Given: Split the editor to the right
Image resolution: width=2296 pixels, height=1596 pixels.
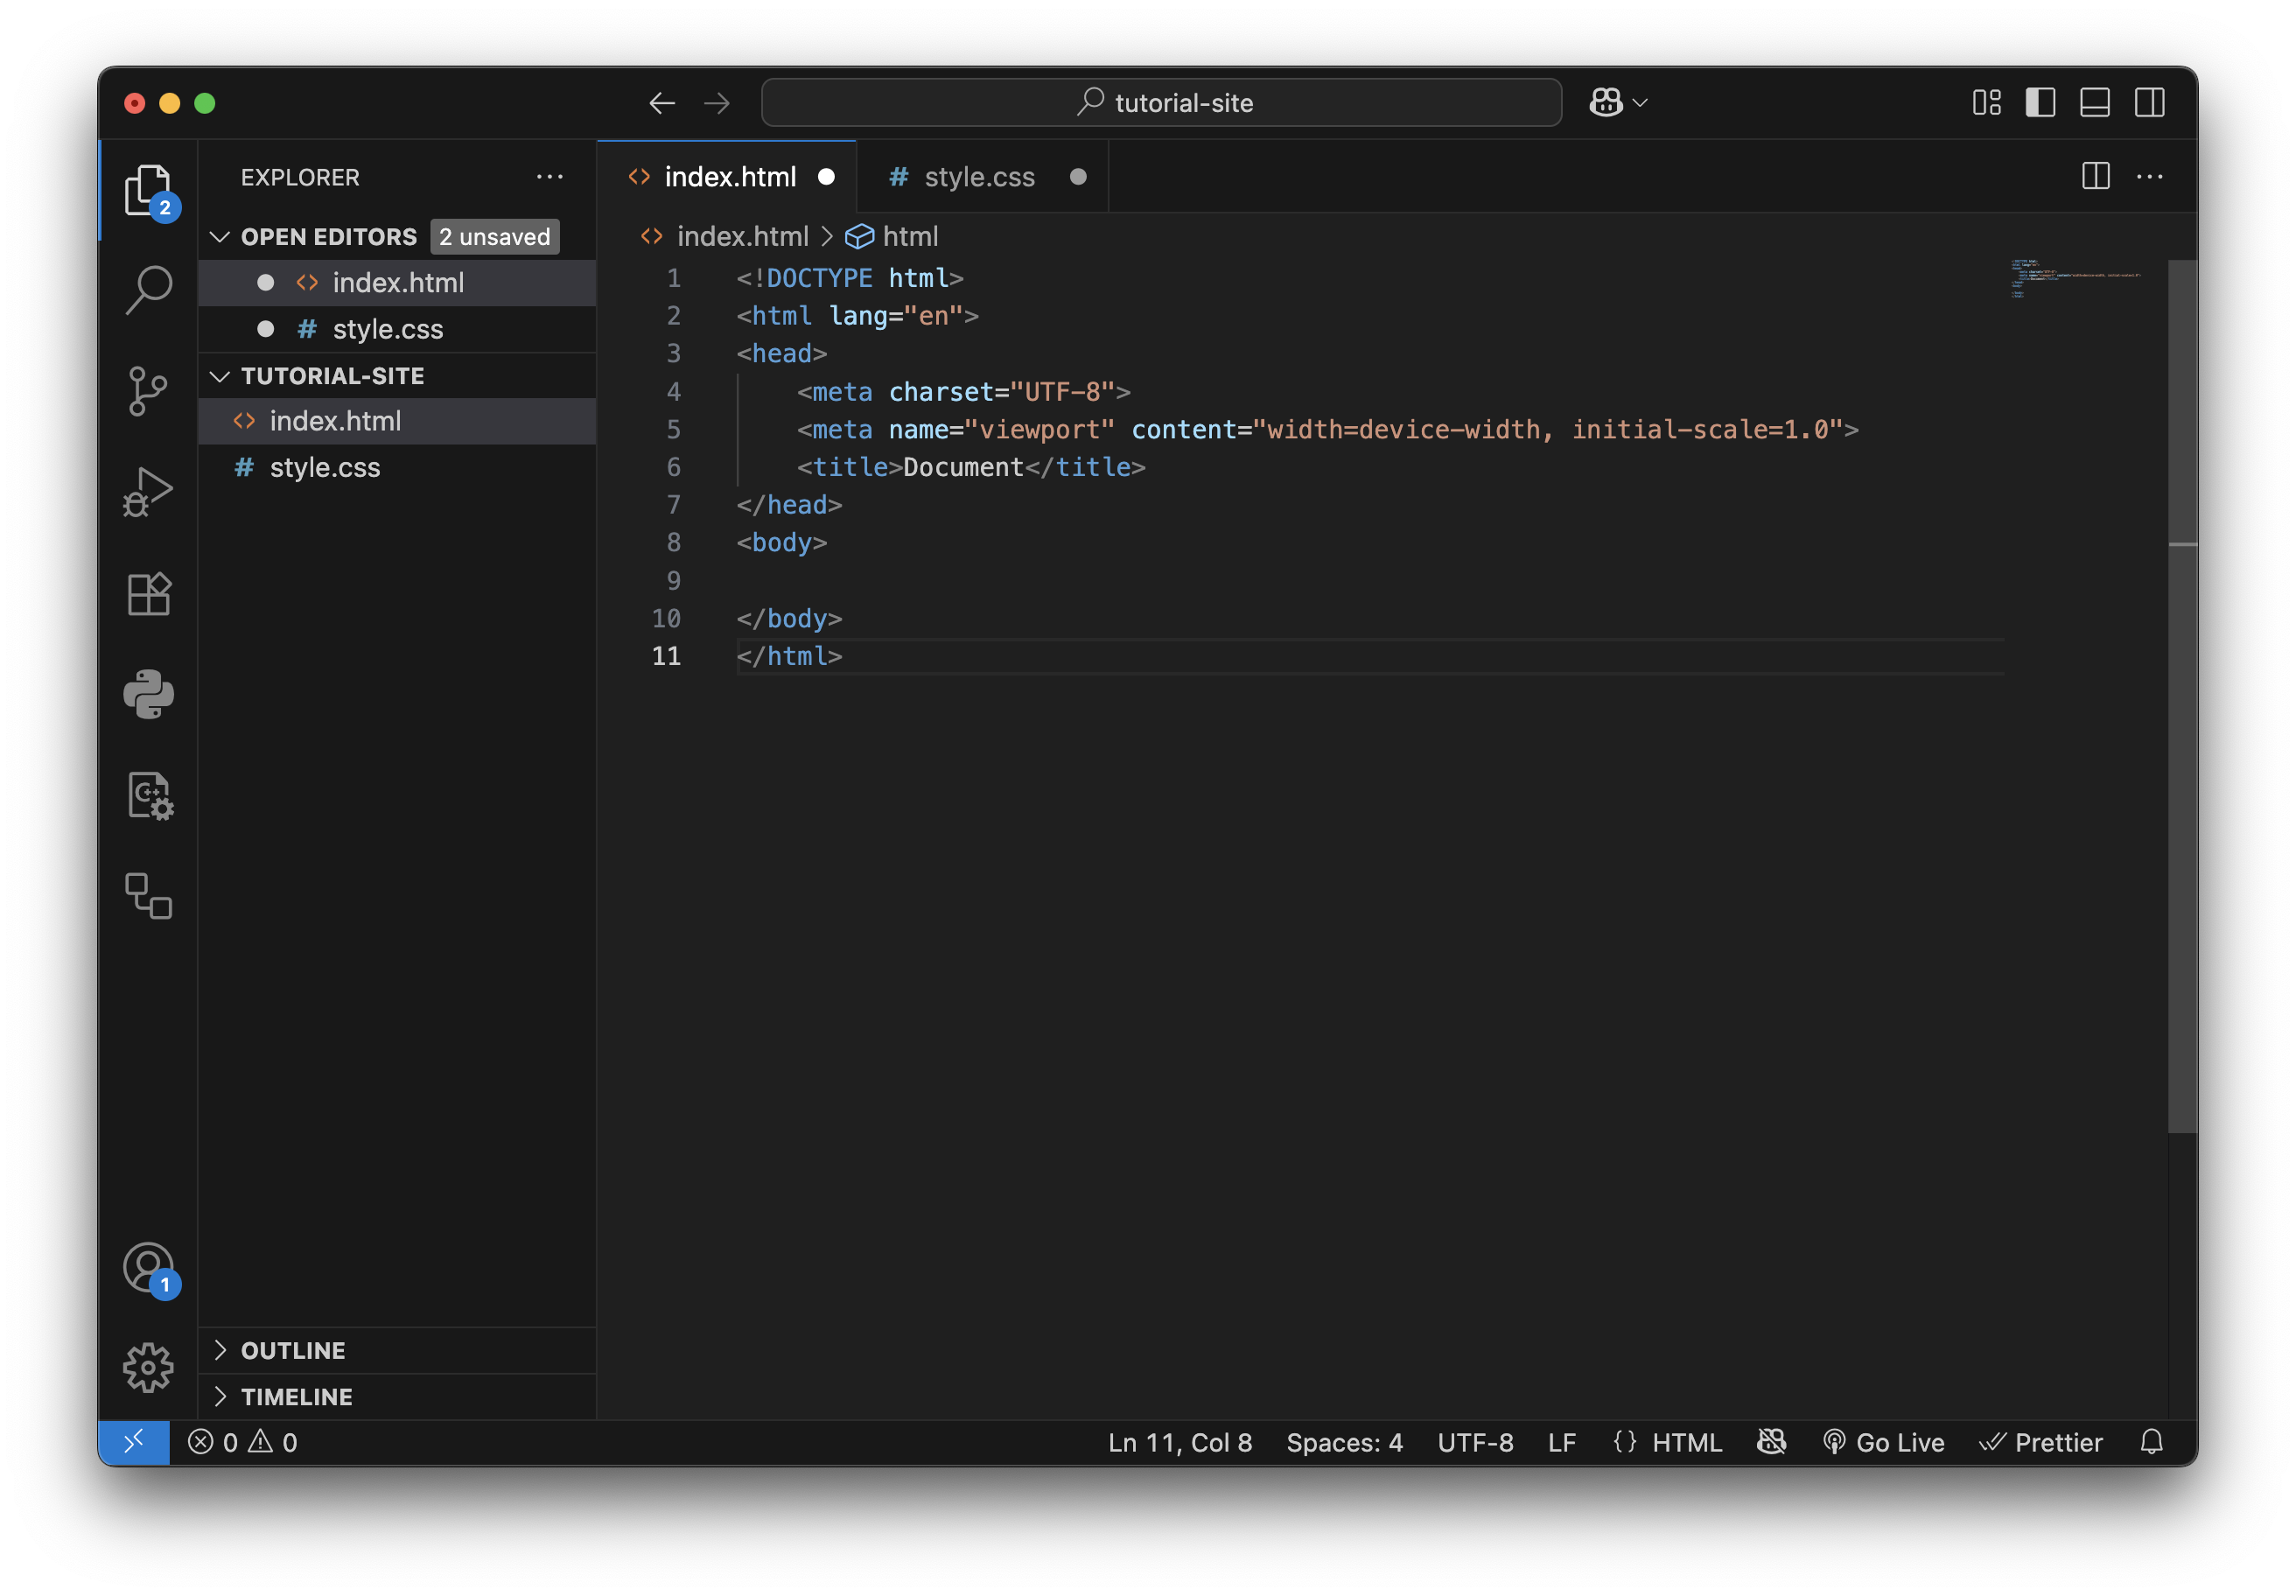Looking at the screenshot, I should [x=2096, y=176].
